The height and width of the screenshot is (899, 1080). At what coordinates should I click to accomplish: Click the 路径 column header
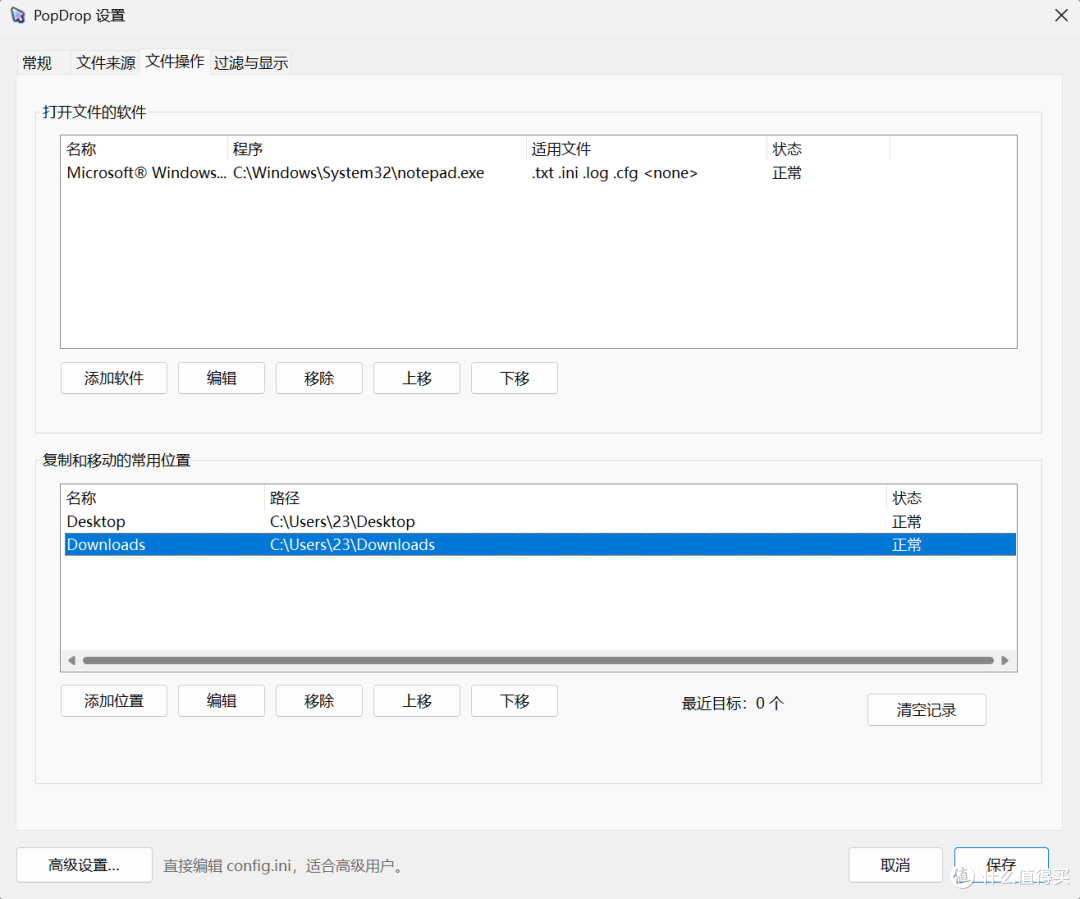point(576,498)
